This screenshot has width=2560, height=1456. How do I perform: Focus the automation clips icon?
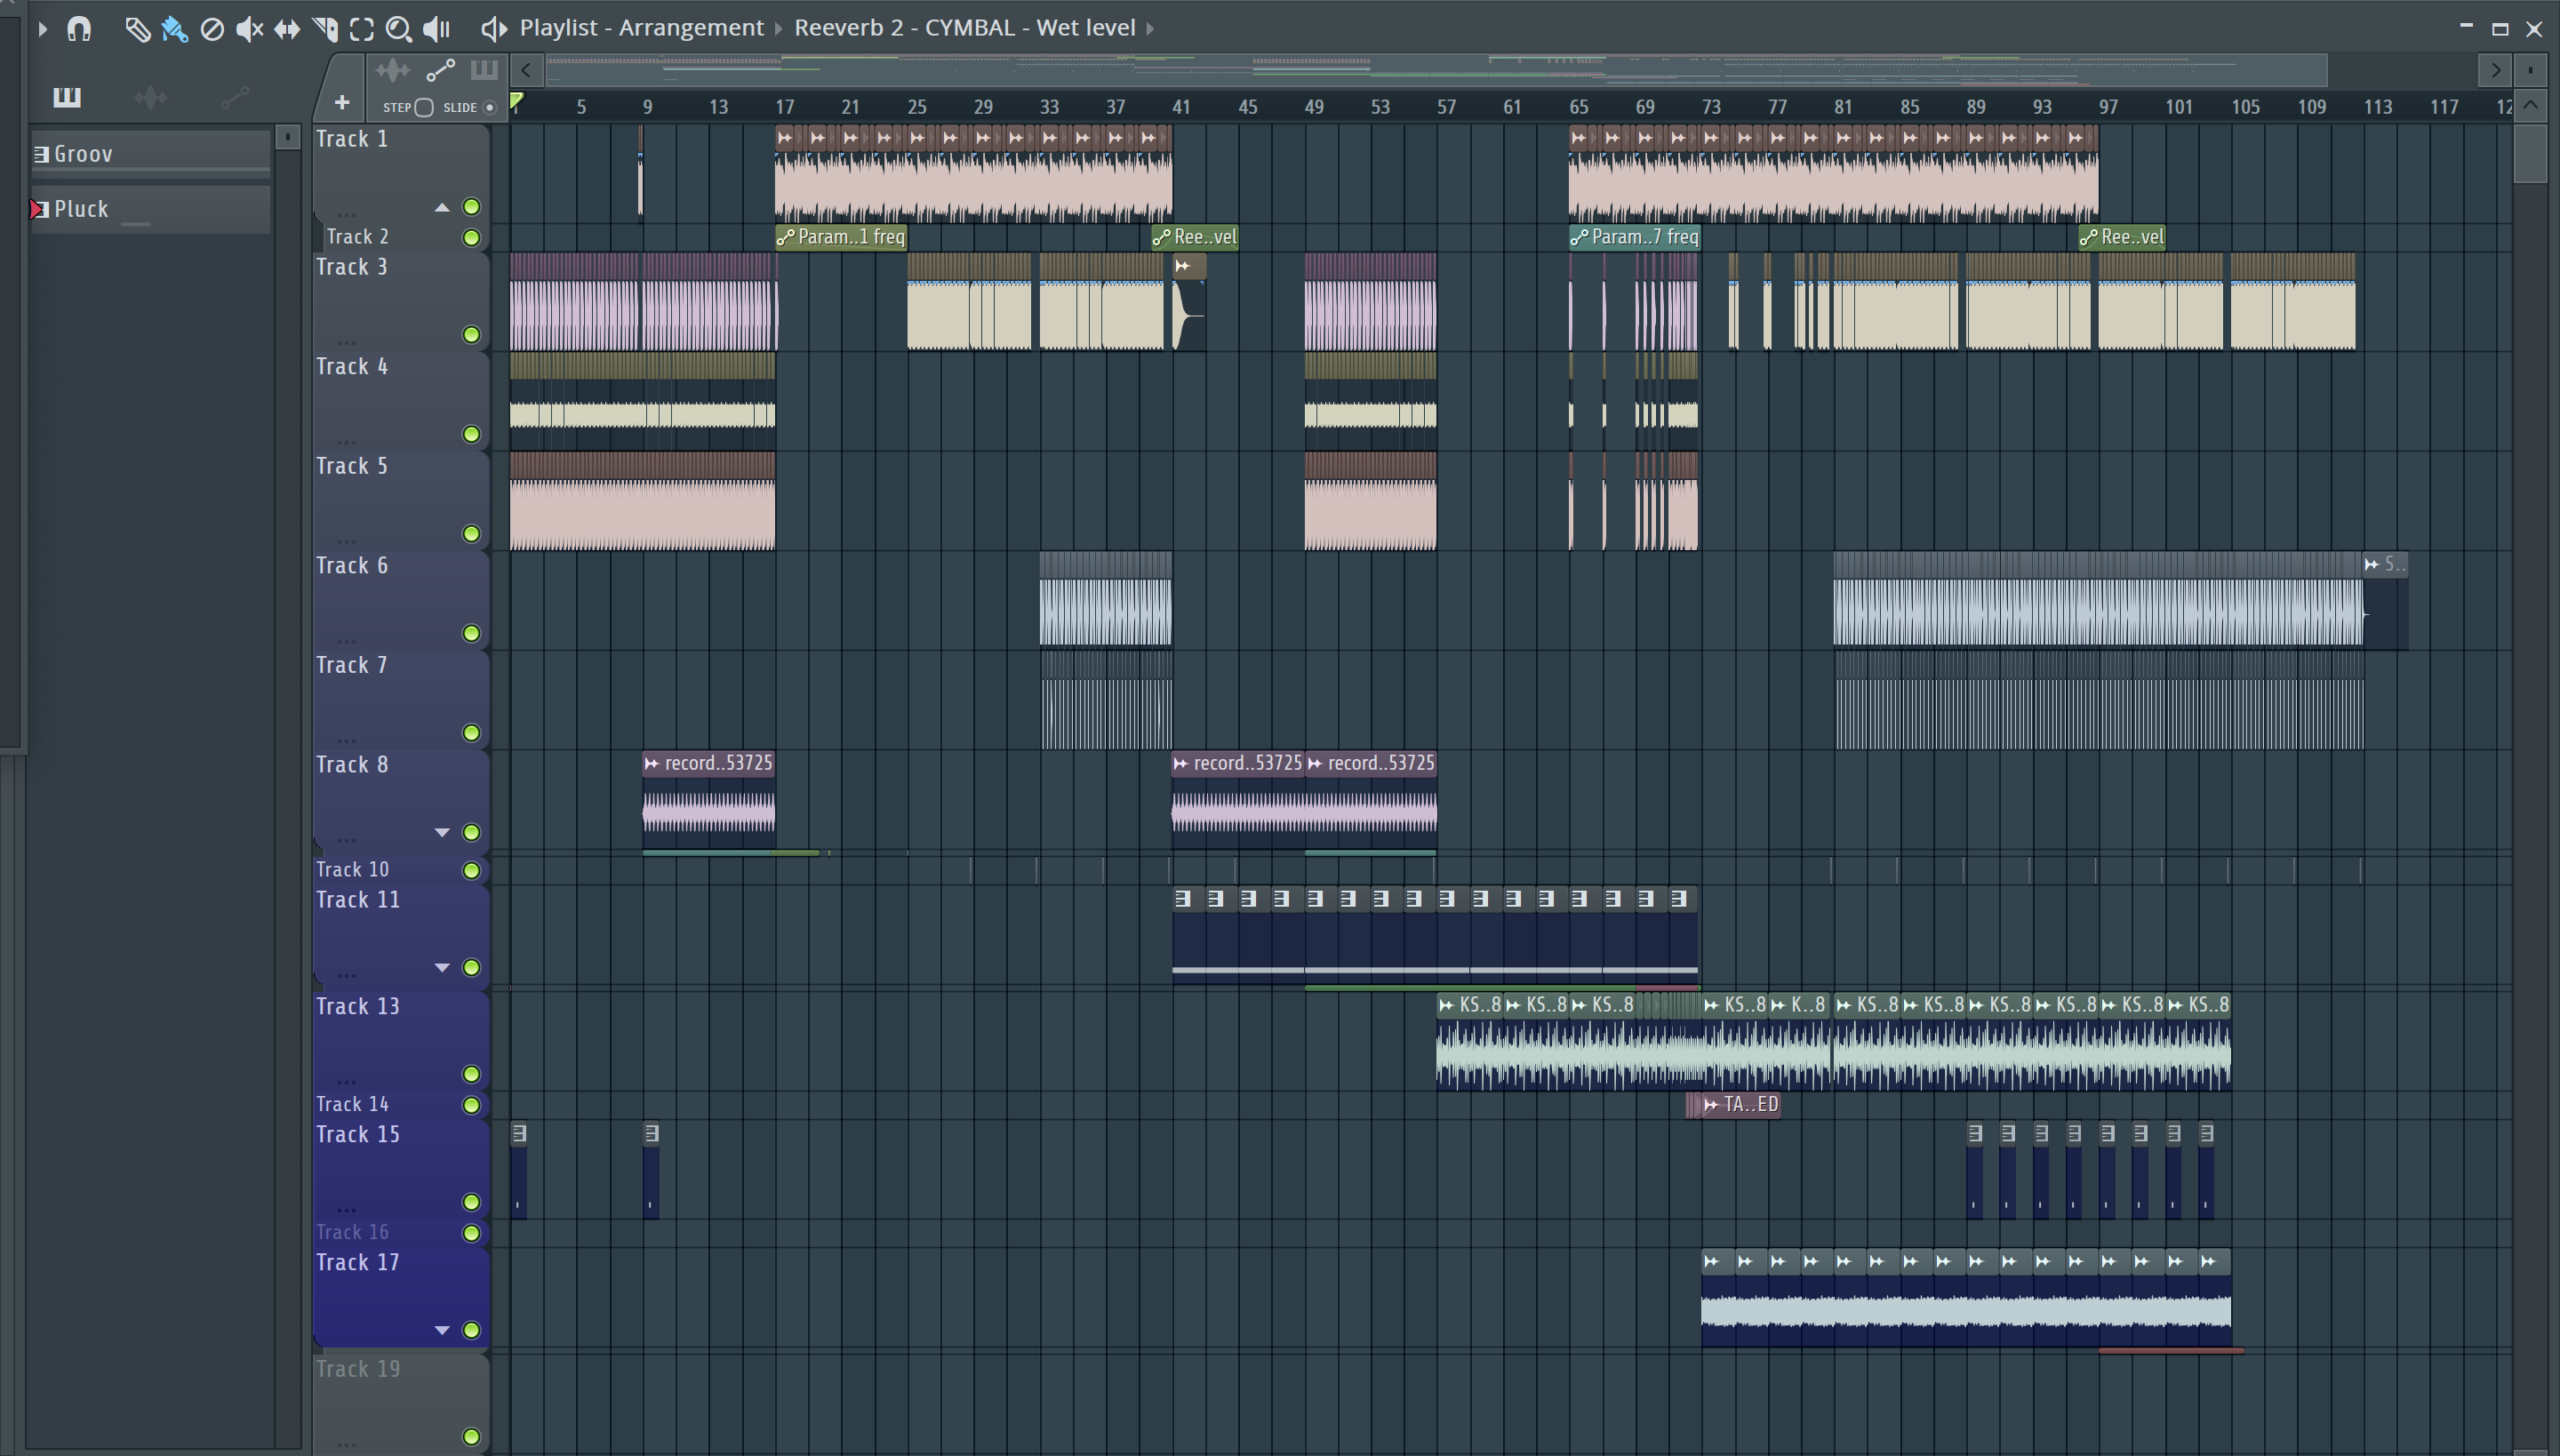pos(440,70)
